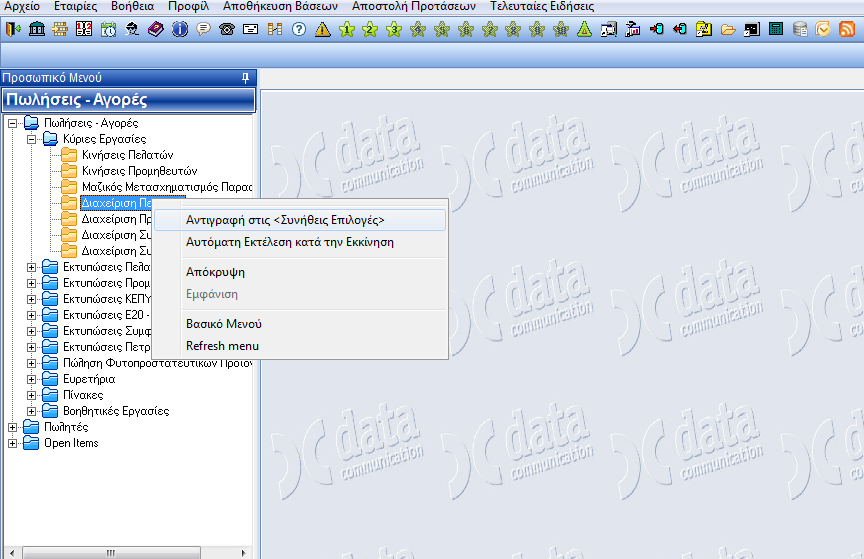Click the database with document icon
Screen dimensions: 864x559
click(800, 29)
